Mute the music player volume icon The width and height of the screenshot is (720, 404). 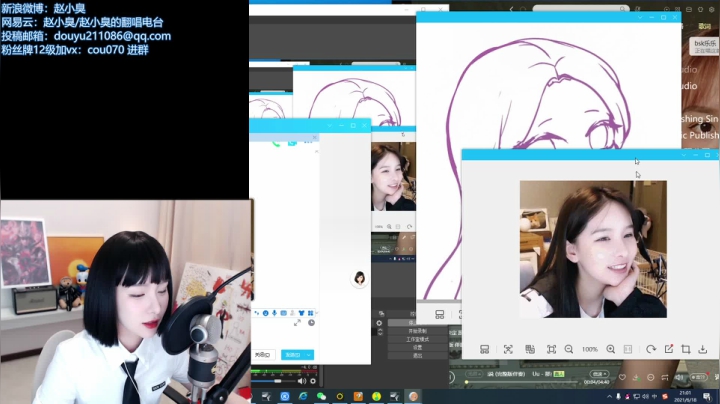680,377
